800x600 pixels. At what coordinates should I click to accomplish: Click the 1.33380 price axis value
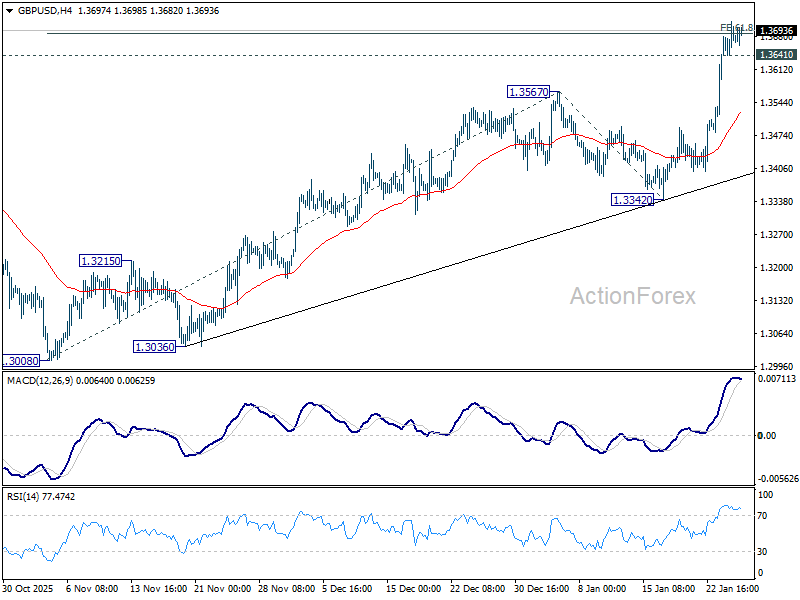tap(777, 202)
